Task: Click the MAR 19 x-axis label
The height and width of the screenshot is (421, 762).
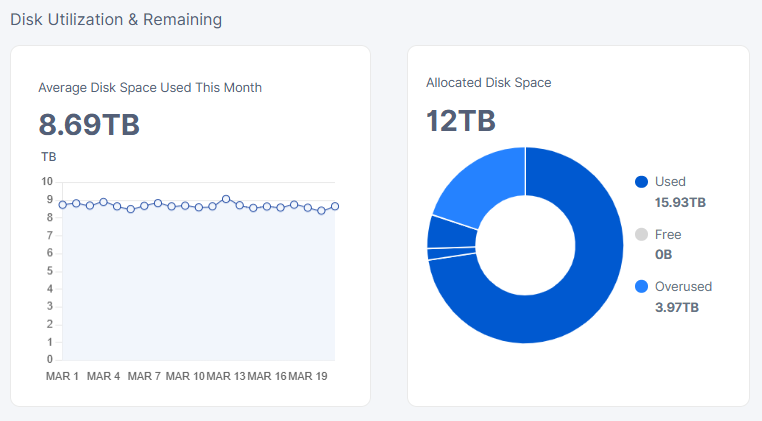Action: click(309, 376)
